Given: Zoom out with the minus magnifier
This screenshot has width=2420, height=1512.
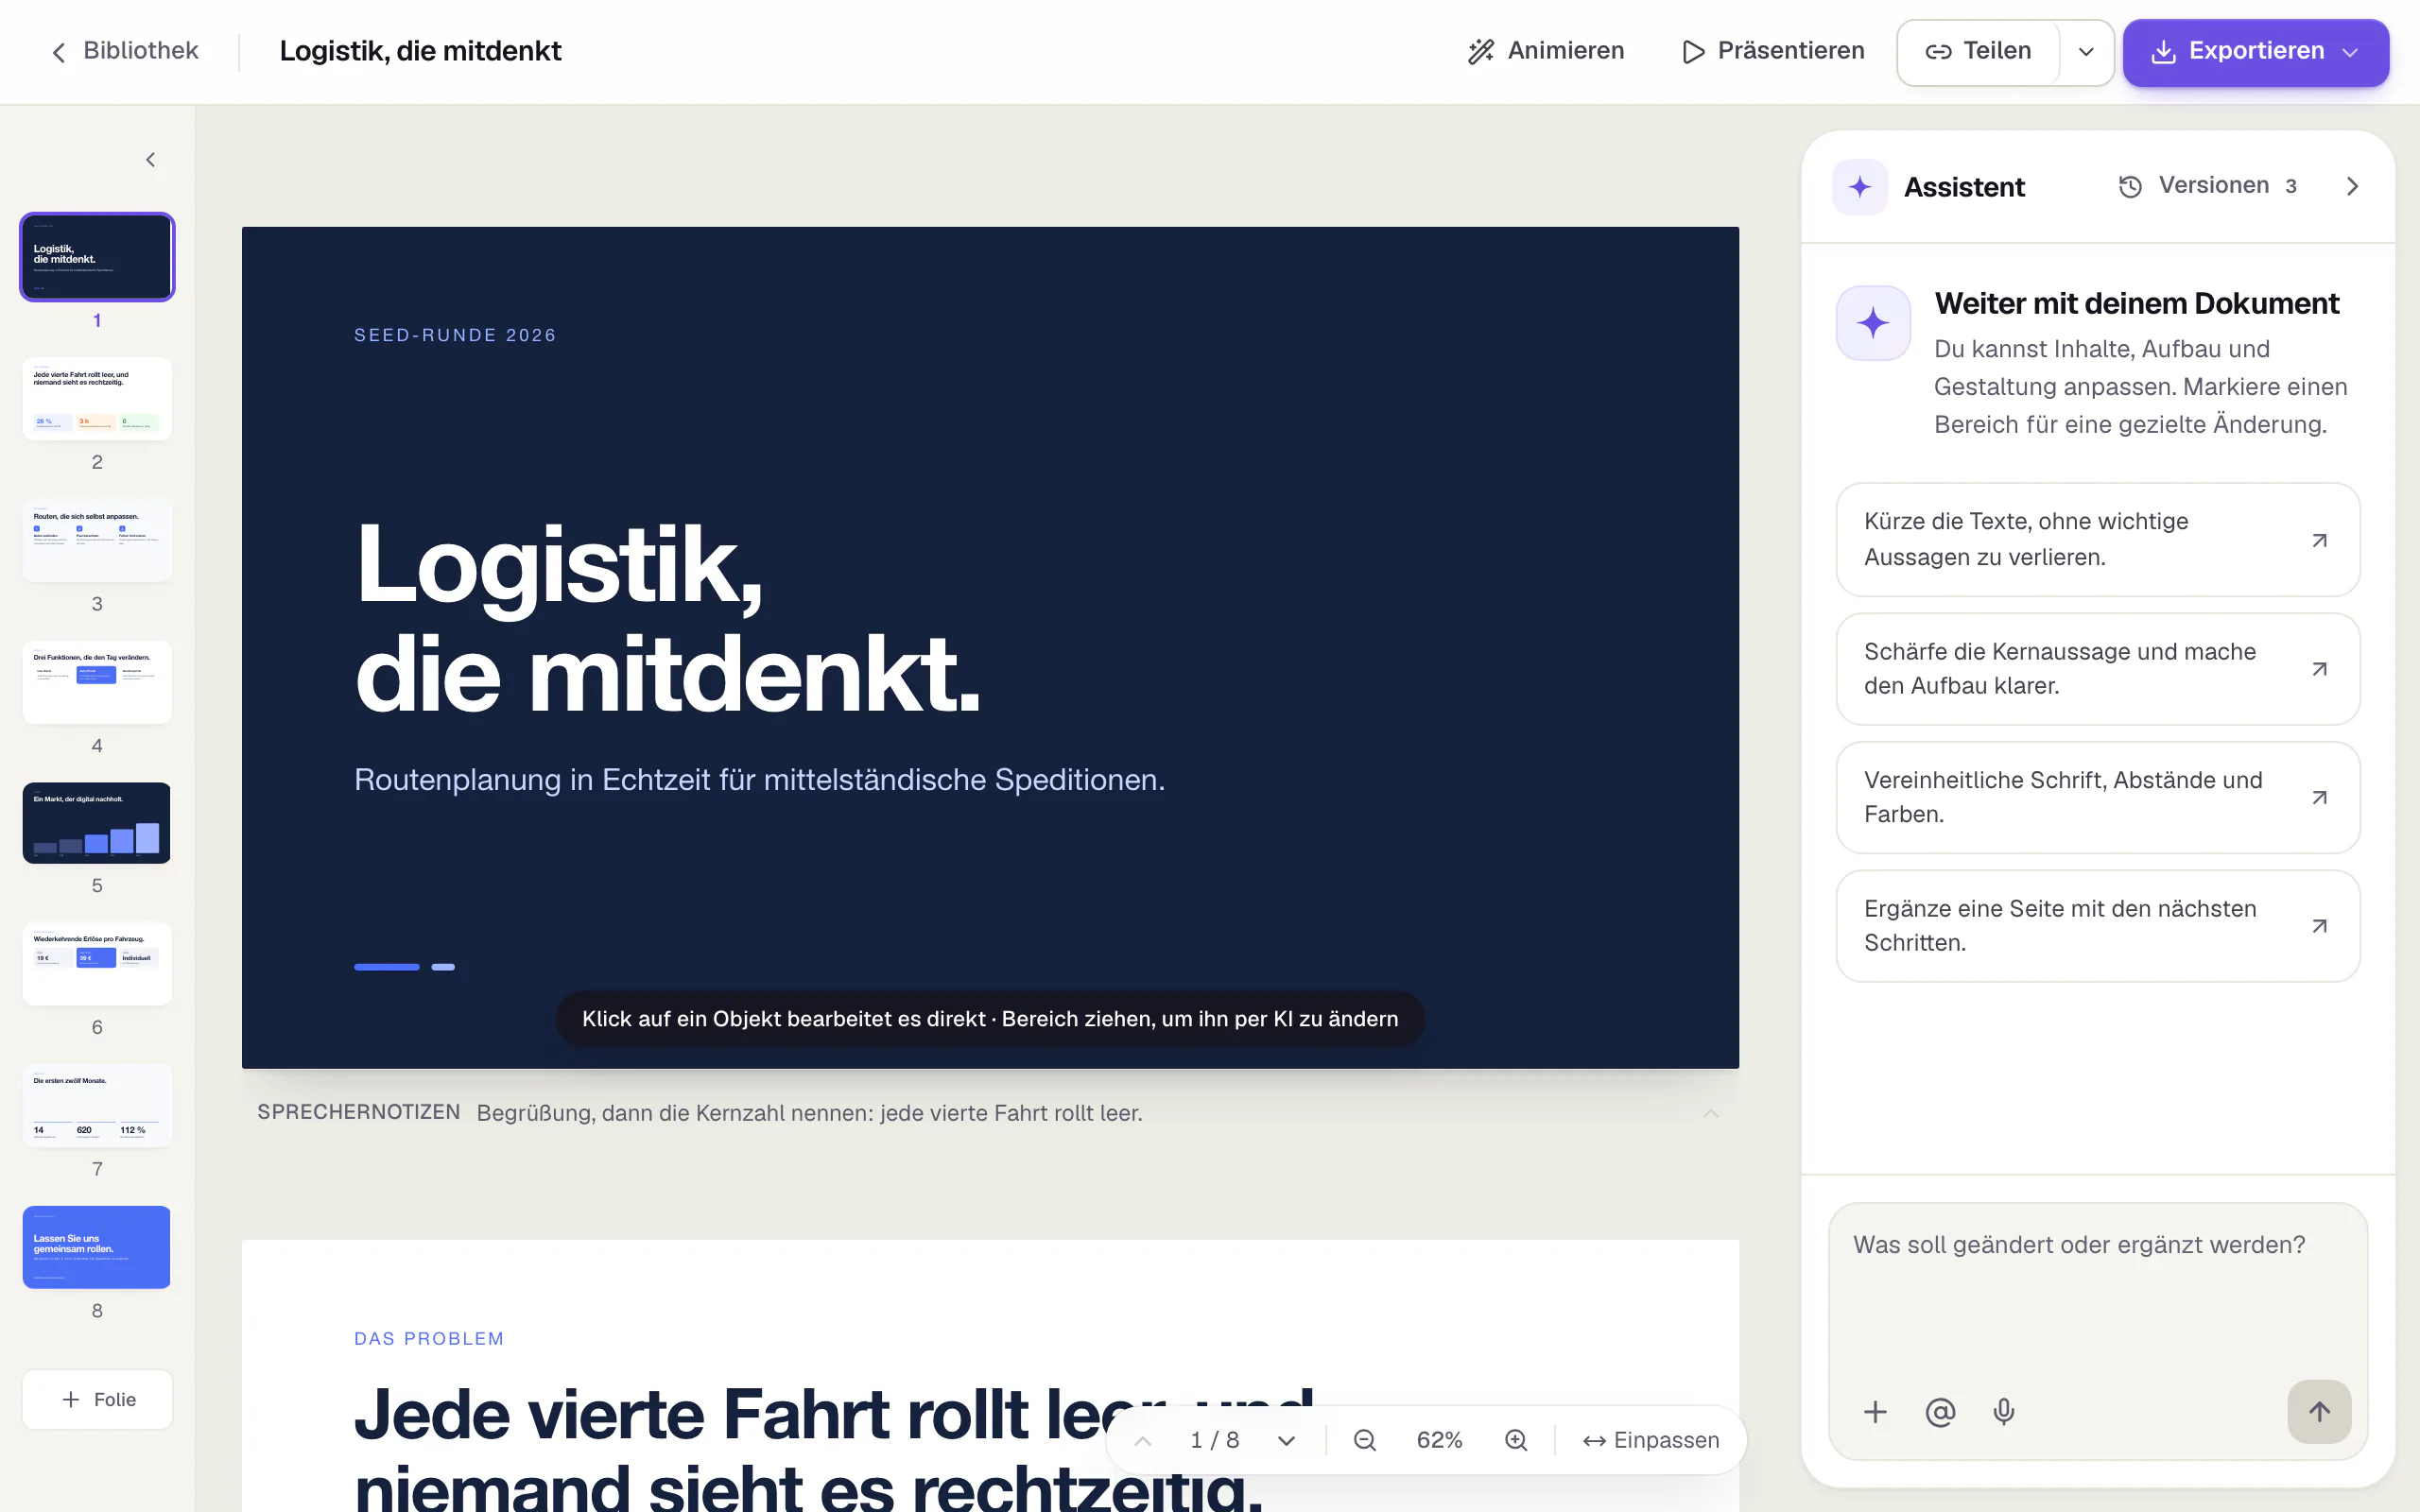Looking at the screenshot, I should [1365, 1440].
